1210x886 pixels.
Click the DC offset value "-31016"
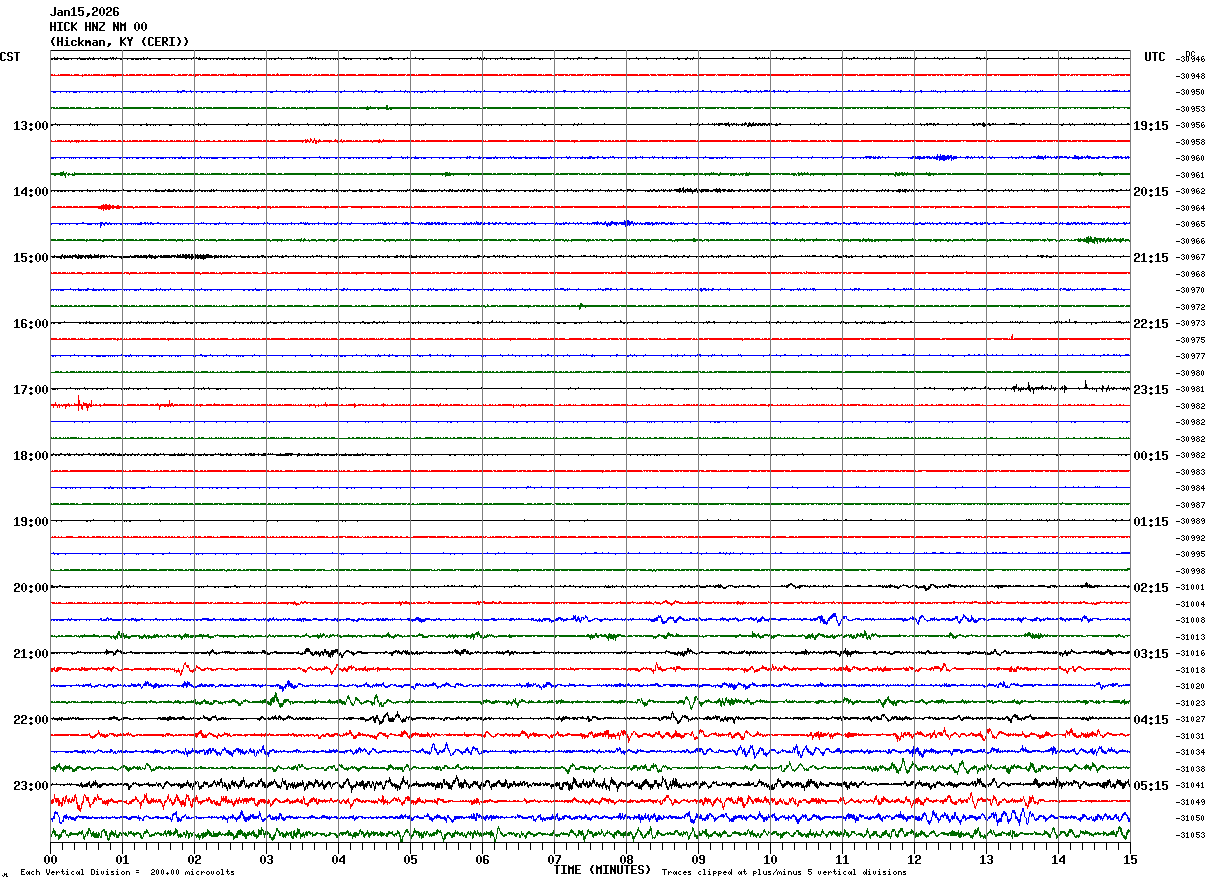coord(1191,654)
